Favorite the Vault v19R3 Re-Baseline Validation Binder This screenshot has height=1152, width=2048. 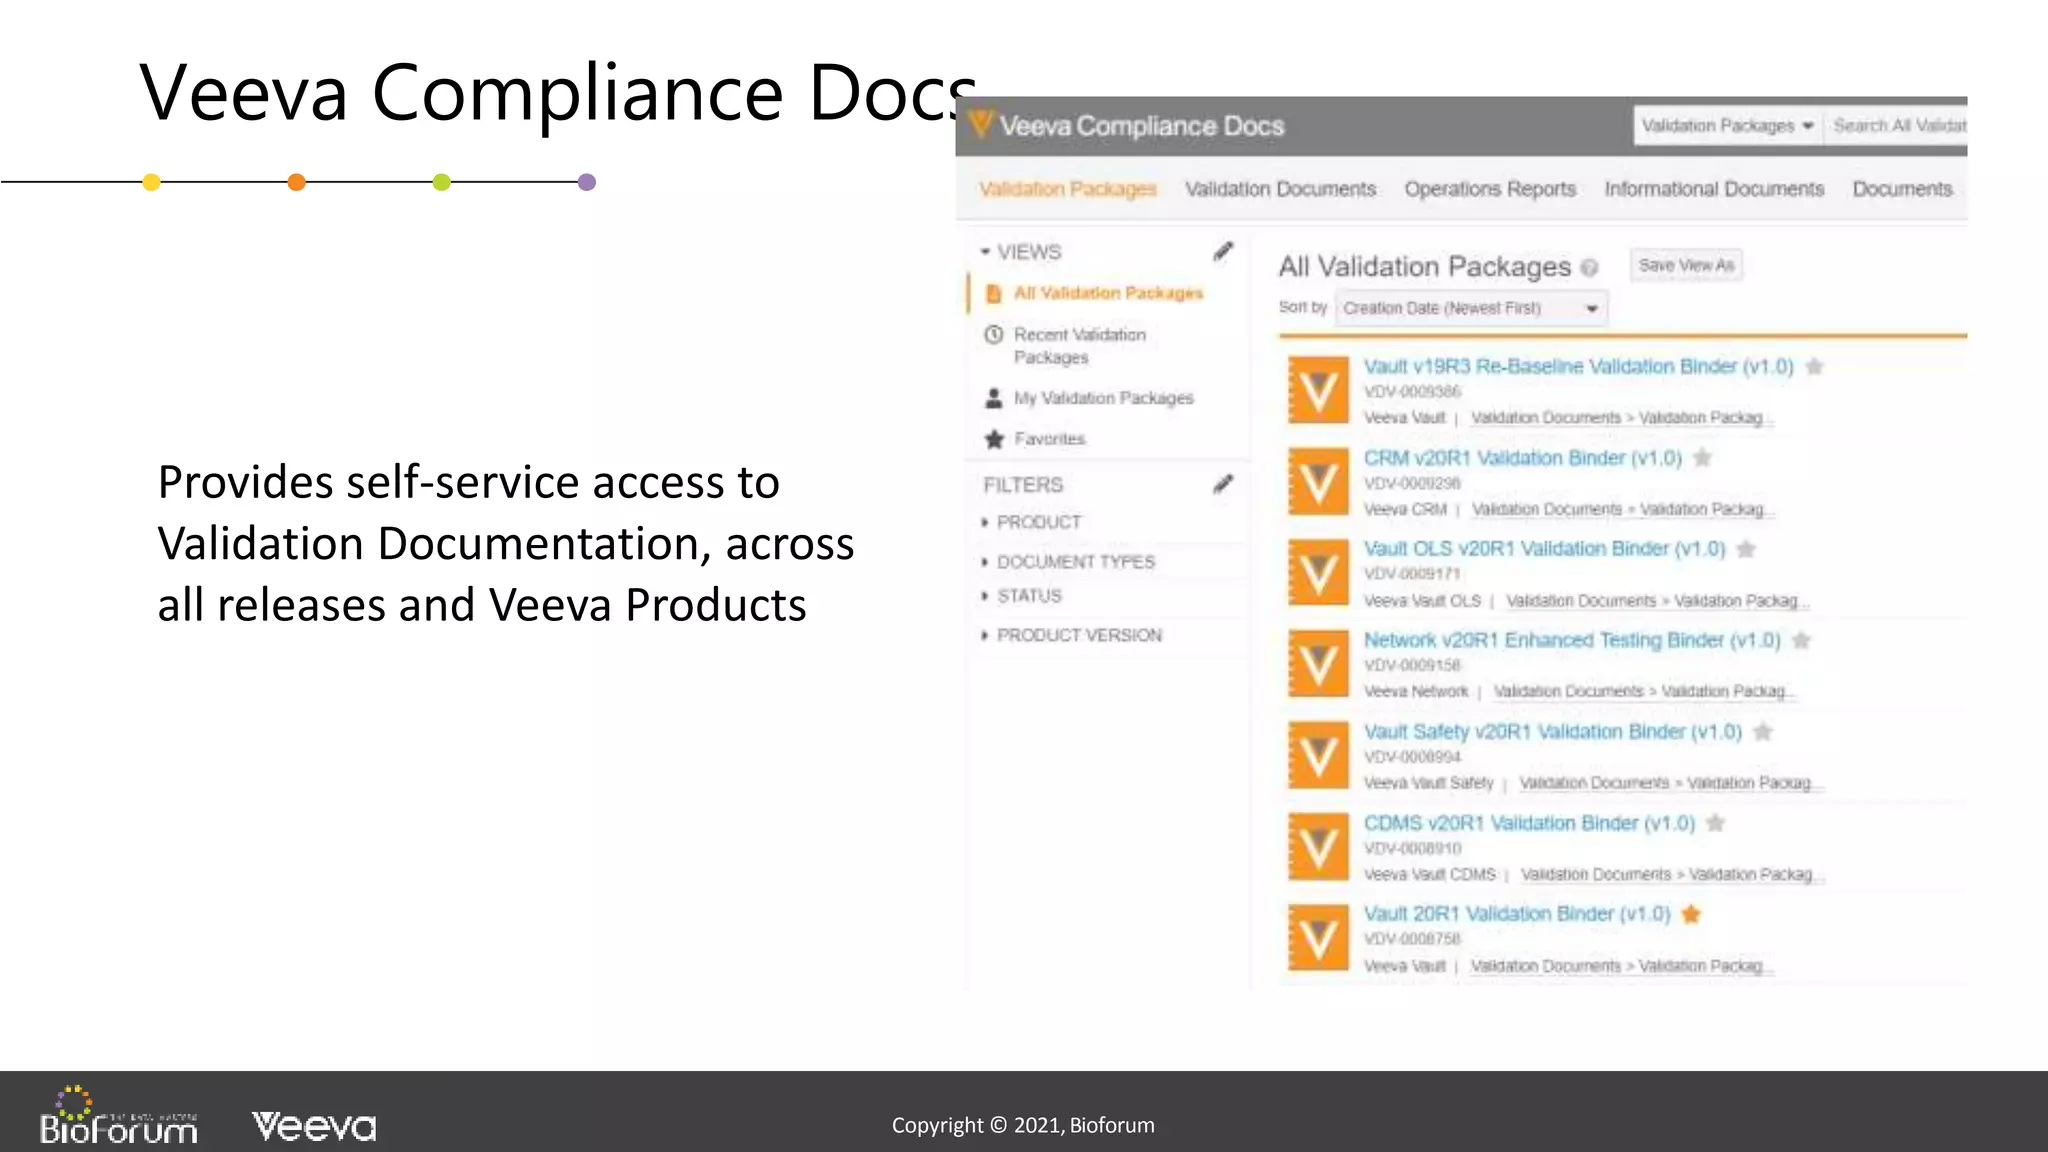tap(1815, 367)
